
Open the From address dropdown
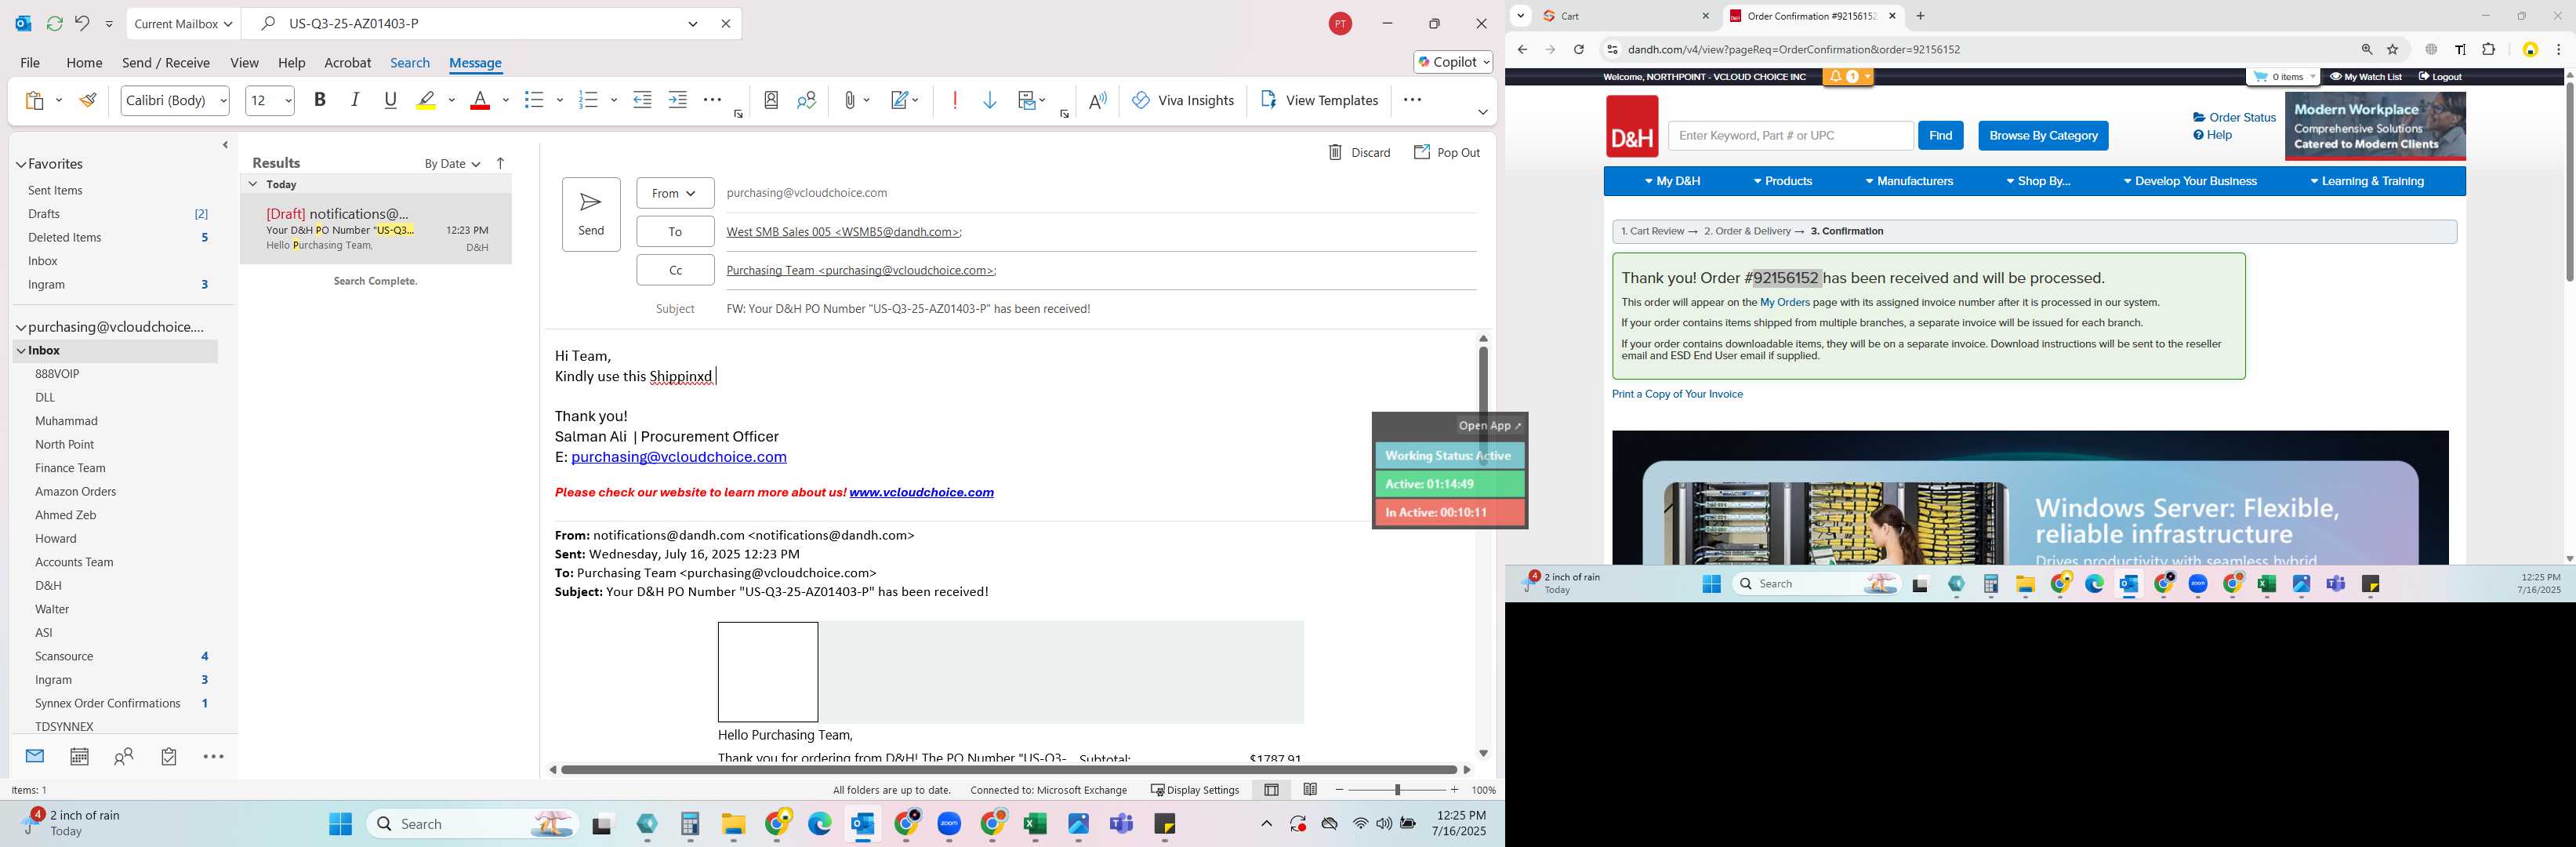pos(675,193)
